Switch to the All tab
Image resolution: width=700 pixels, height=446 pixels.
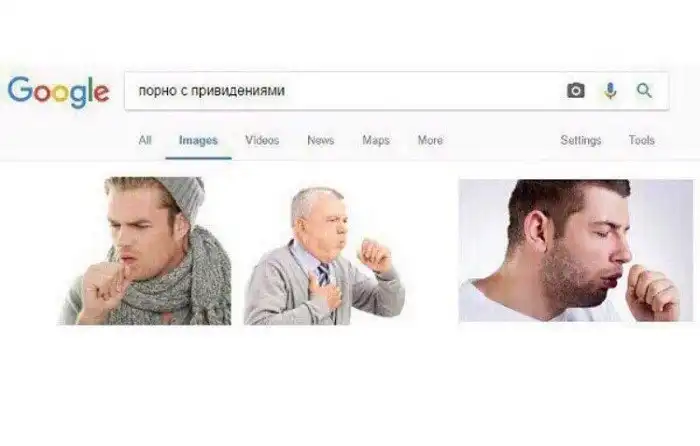145,140
